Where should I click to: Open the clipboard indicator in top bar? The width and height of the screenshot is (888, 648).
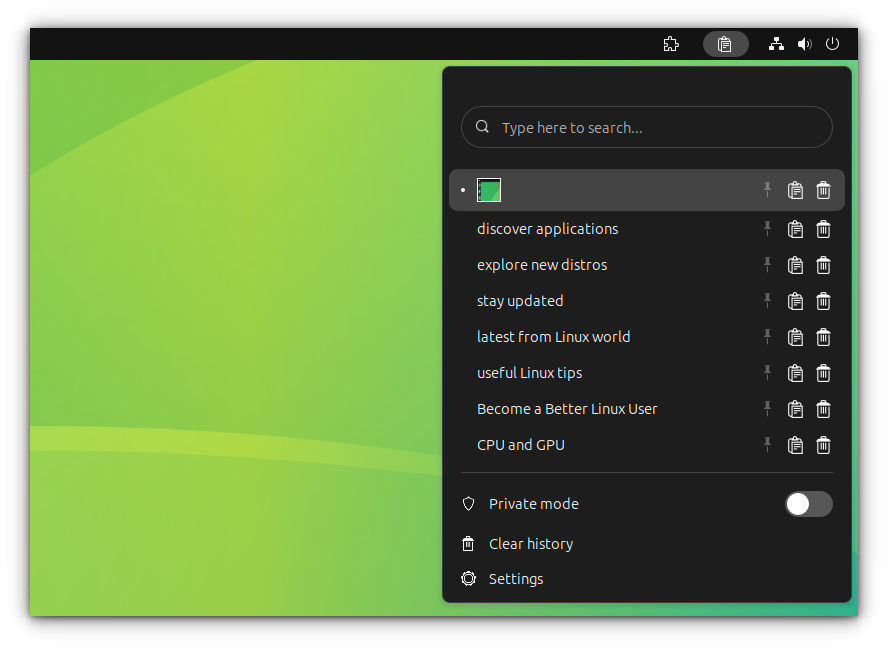pyautogui.click(x=725, y=44)
